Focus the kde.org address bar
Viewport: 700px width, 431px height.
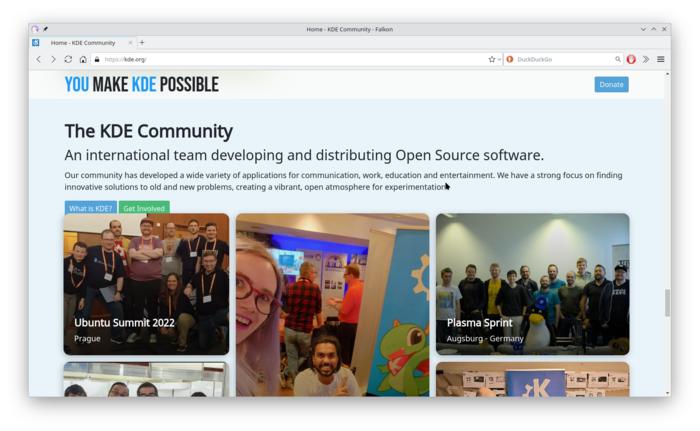pyautogui.click(x=295, y=59)
